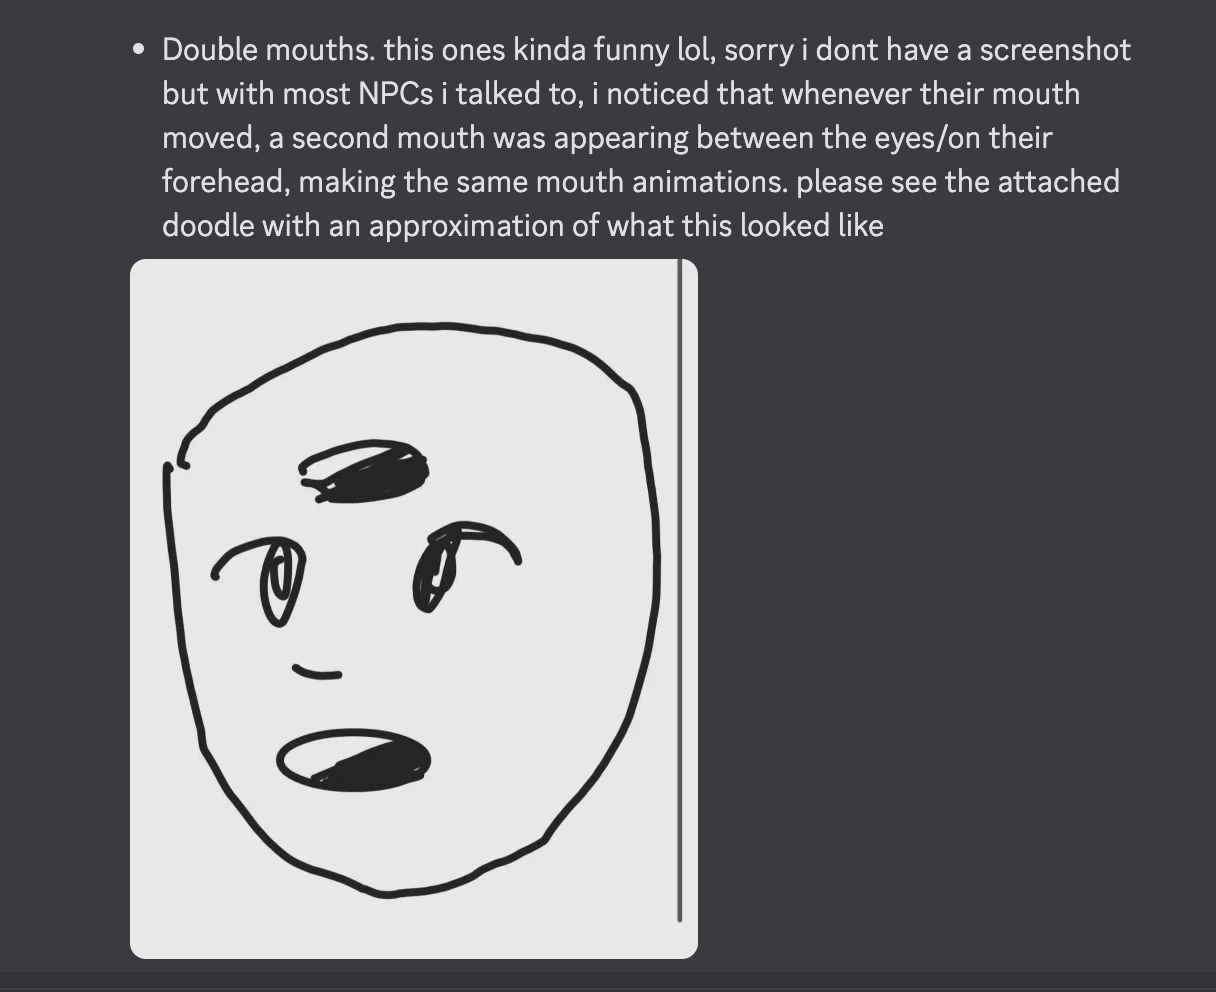Click the bullet point before 'Double mouths'
Viewport: 1216px width, 992px height.
click(x=139, y=50)
